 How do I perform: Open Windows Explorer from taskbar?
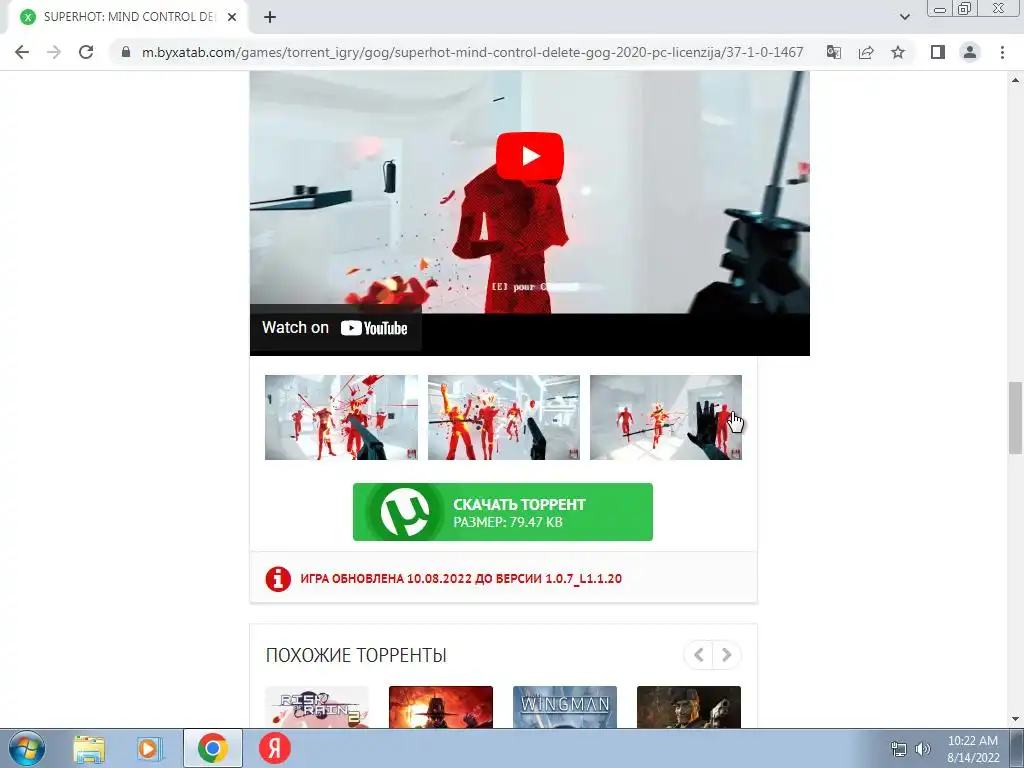[89, 748]
